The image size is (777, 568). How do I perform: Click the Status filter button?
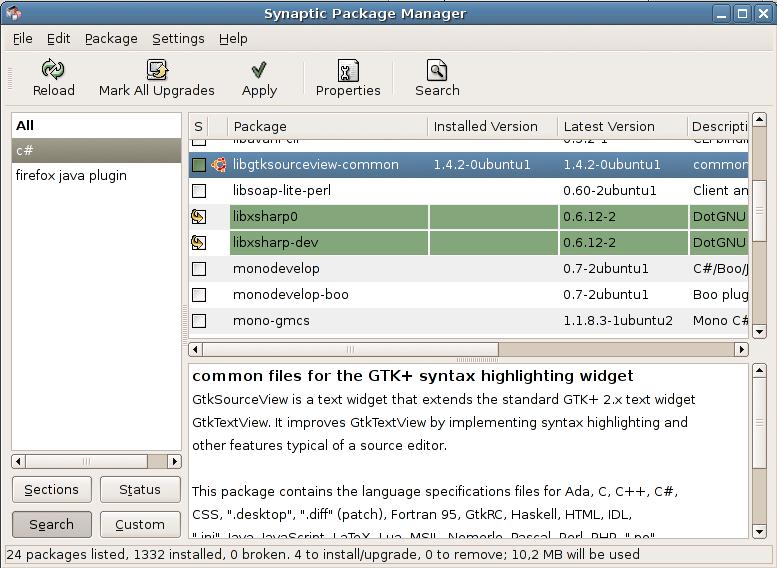tap(140, 490)
